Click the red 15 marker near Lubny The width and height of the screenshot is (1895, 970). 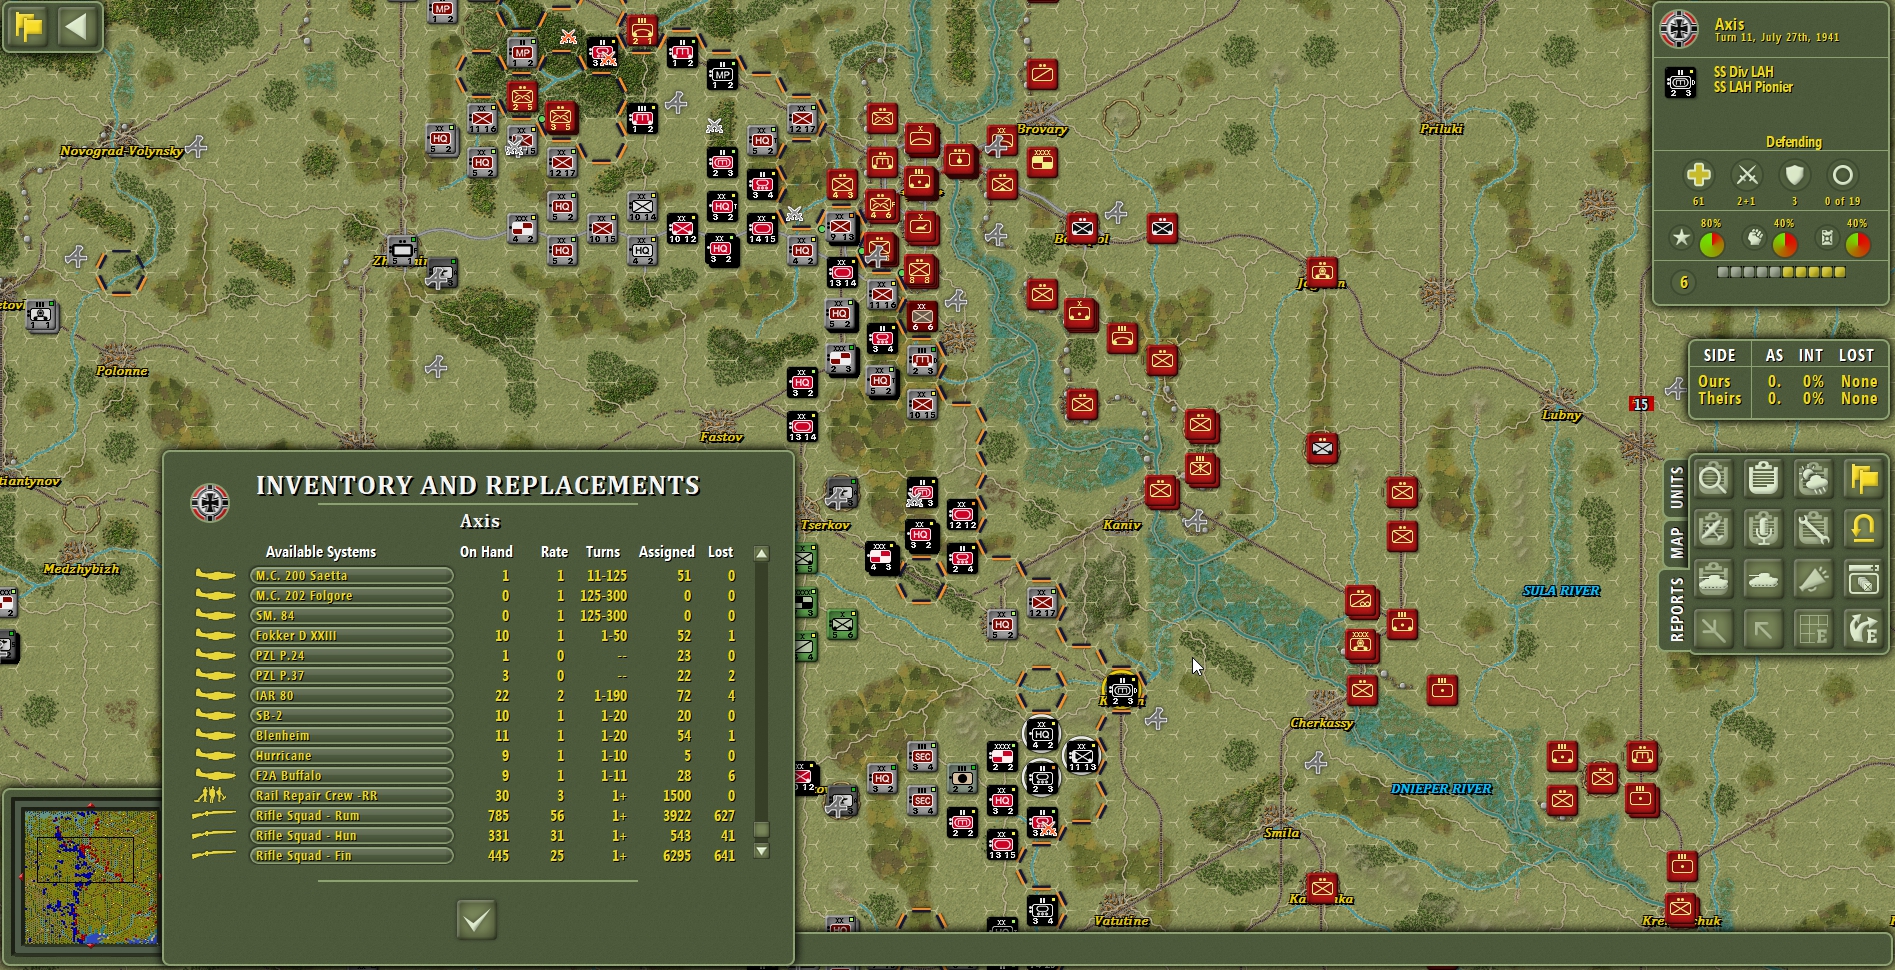[x=1640, y=404]
